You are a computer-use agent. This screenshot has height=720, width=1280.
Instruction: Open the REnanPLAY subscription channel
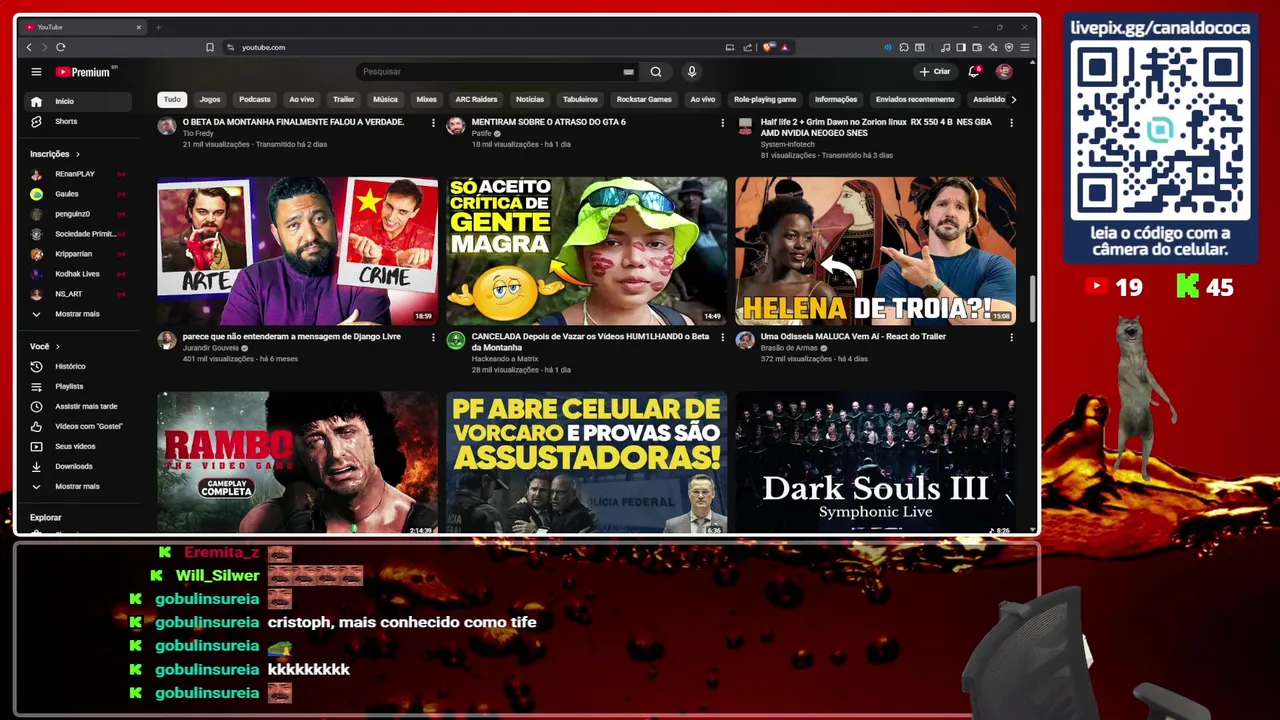pyautogui.click(x=78, y=174)
